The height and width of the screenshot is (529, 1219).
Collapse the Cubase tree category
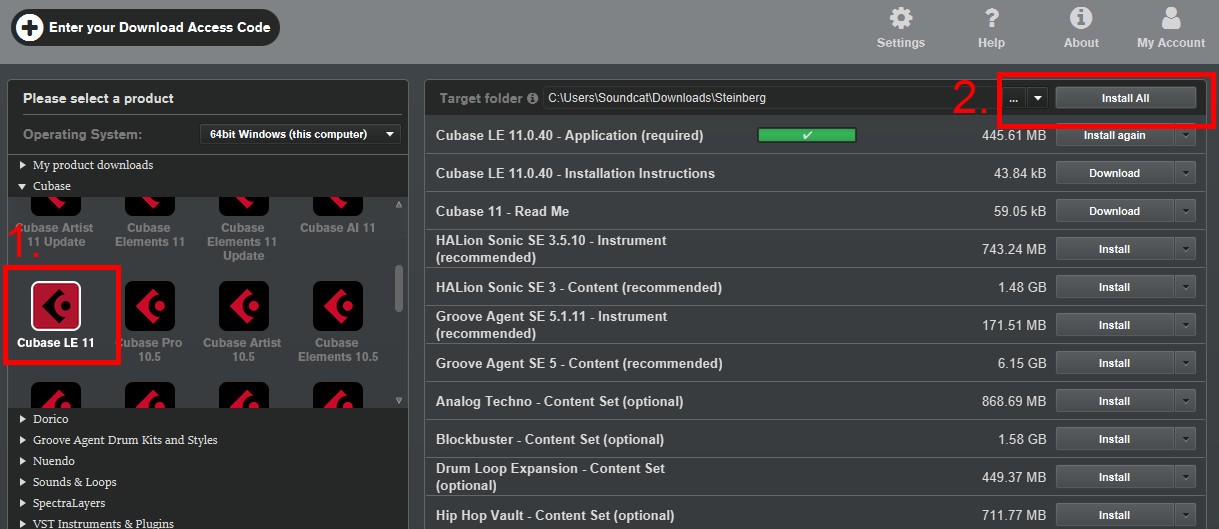coord(23,186)
